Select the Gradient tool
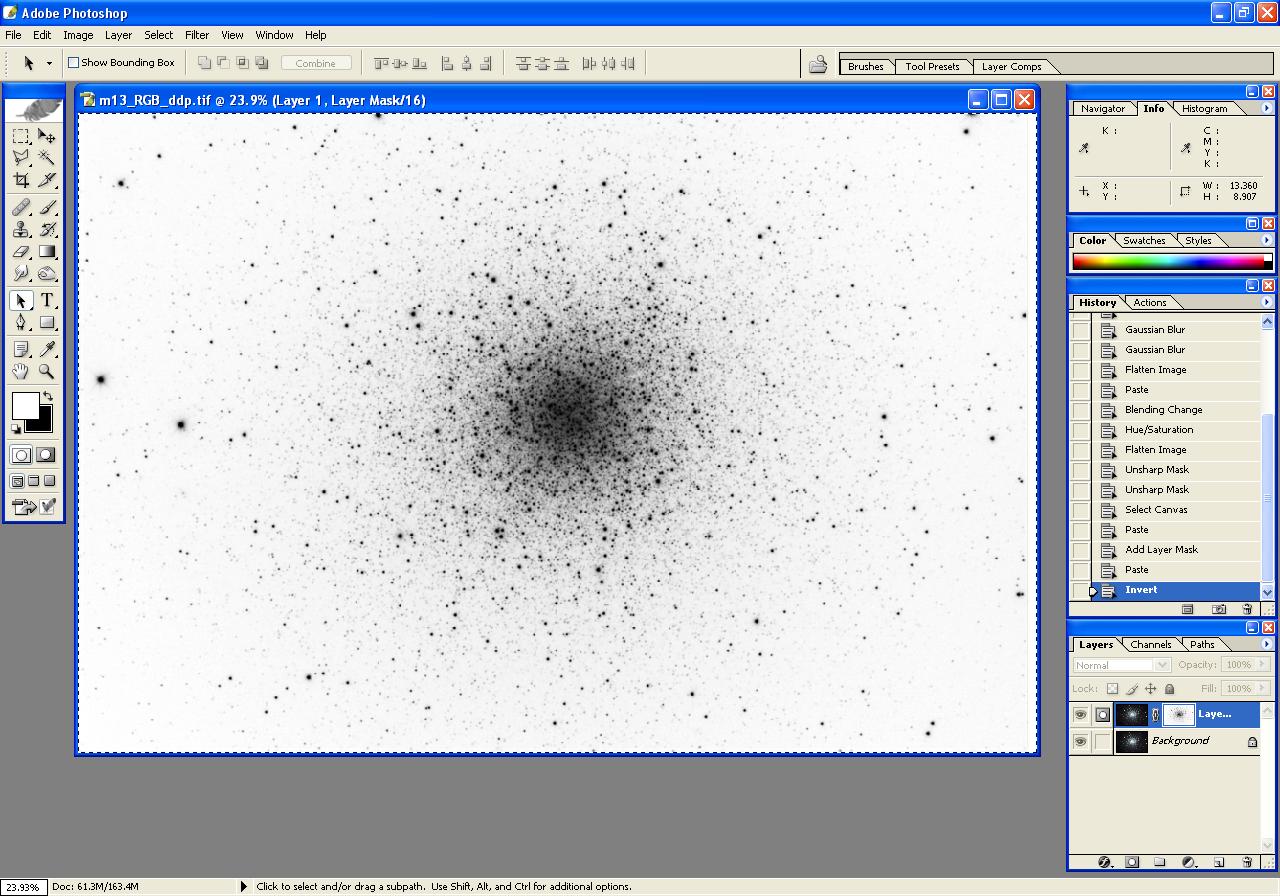Screen dimensions: 1280x896 [x=47, y=252]
